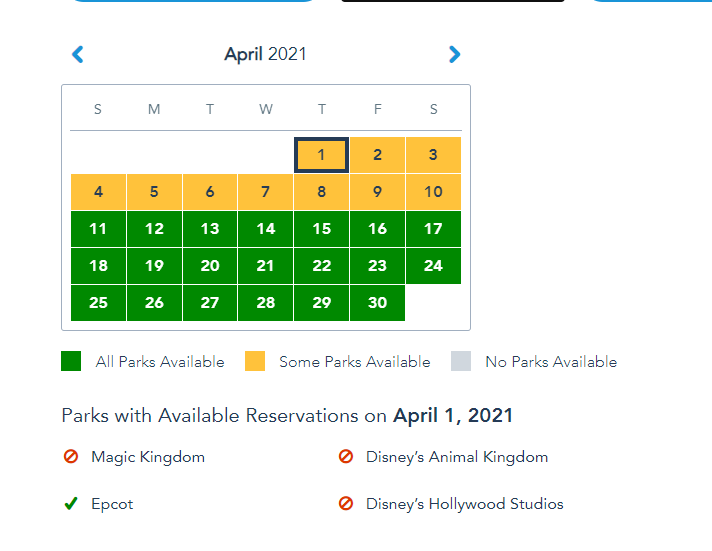Click unavailable icon beside Disney's Animal Kingdom

(346, 457)
